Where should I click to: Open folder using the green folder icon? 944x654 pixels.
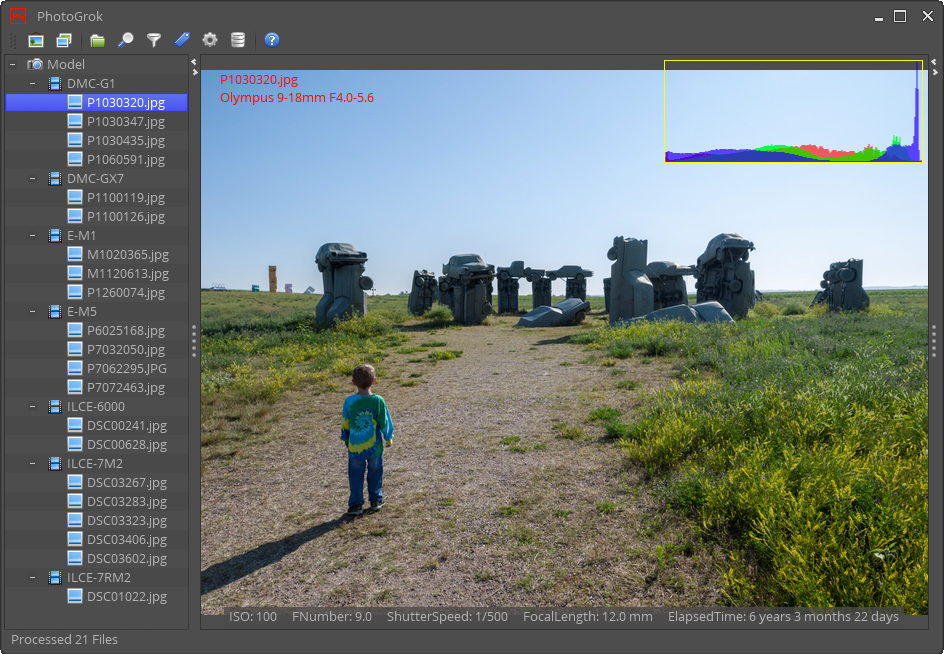pos(97,40)
